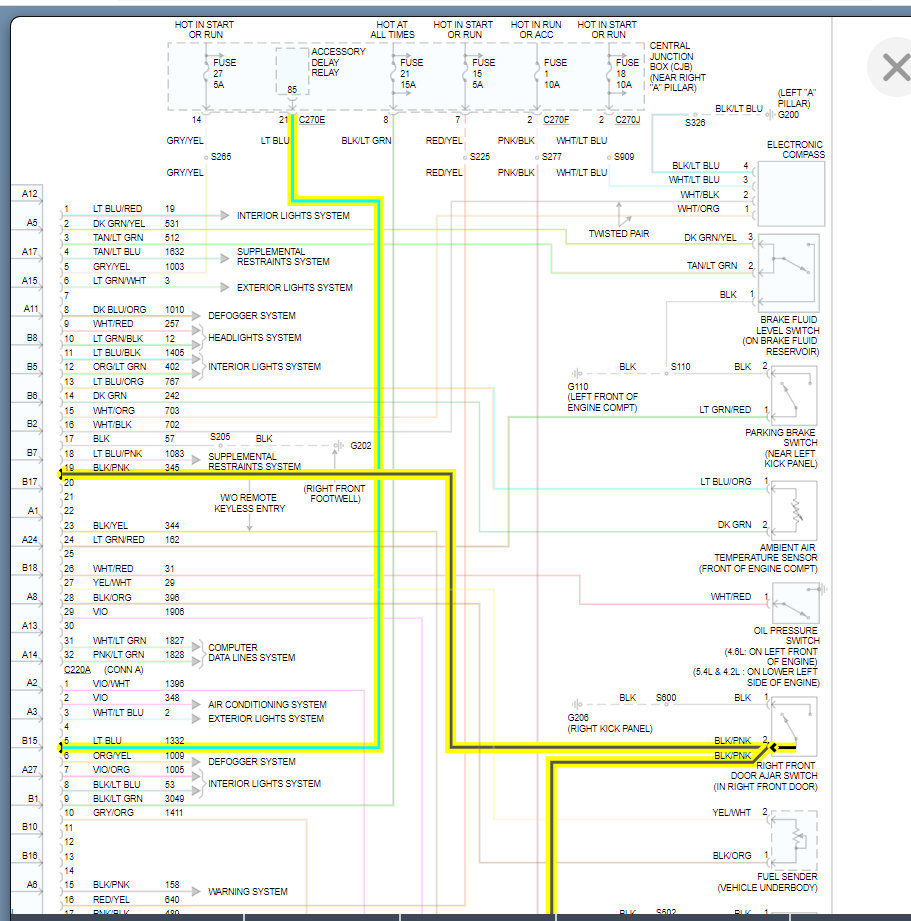Click wire label VIO/ORG 1005
The image size is (911, 921).
point(138,769)
